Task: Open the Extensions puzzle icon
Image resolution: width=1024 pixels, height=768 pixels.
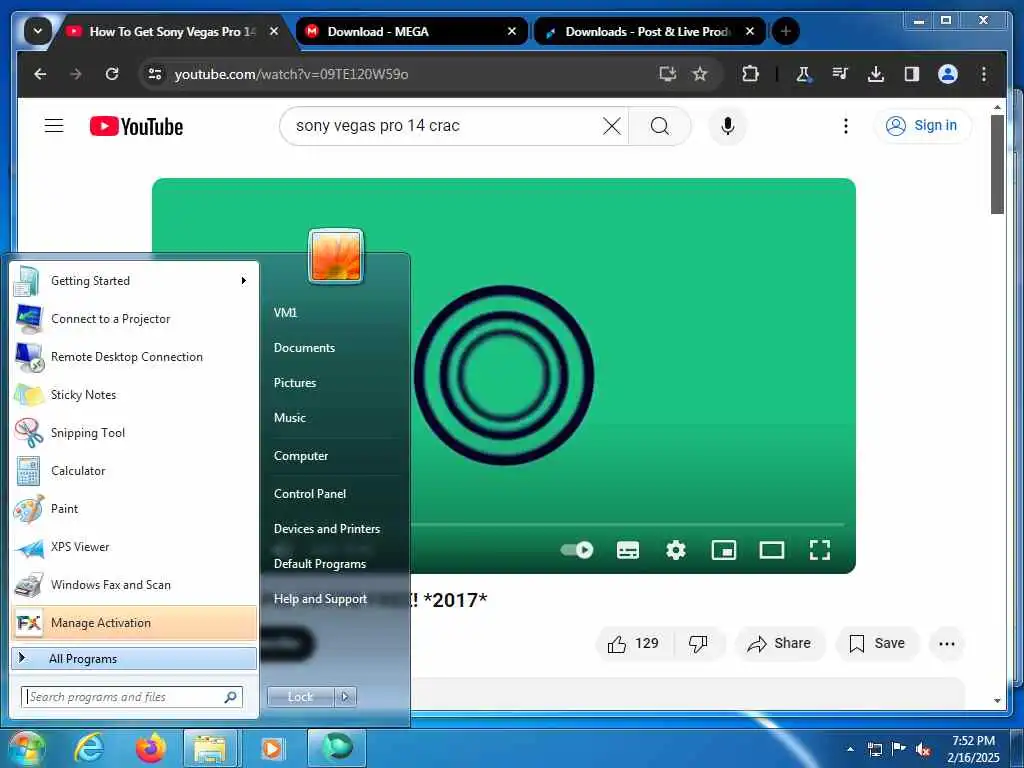Action: coord(750,74)
